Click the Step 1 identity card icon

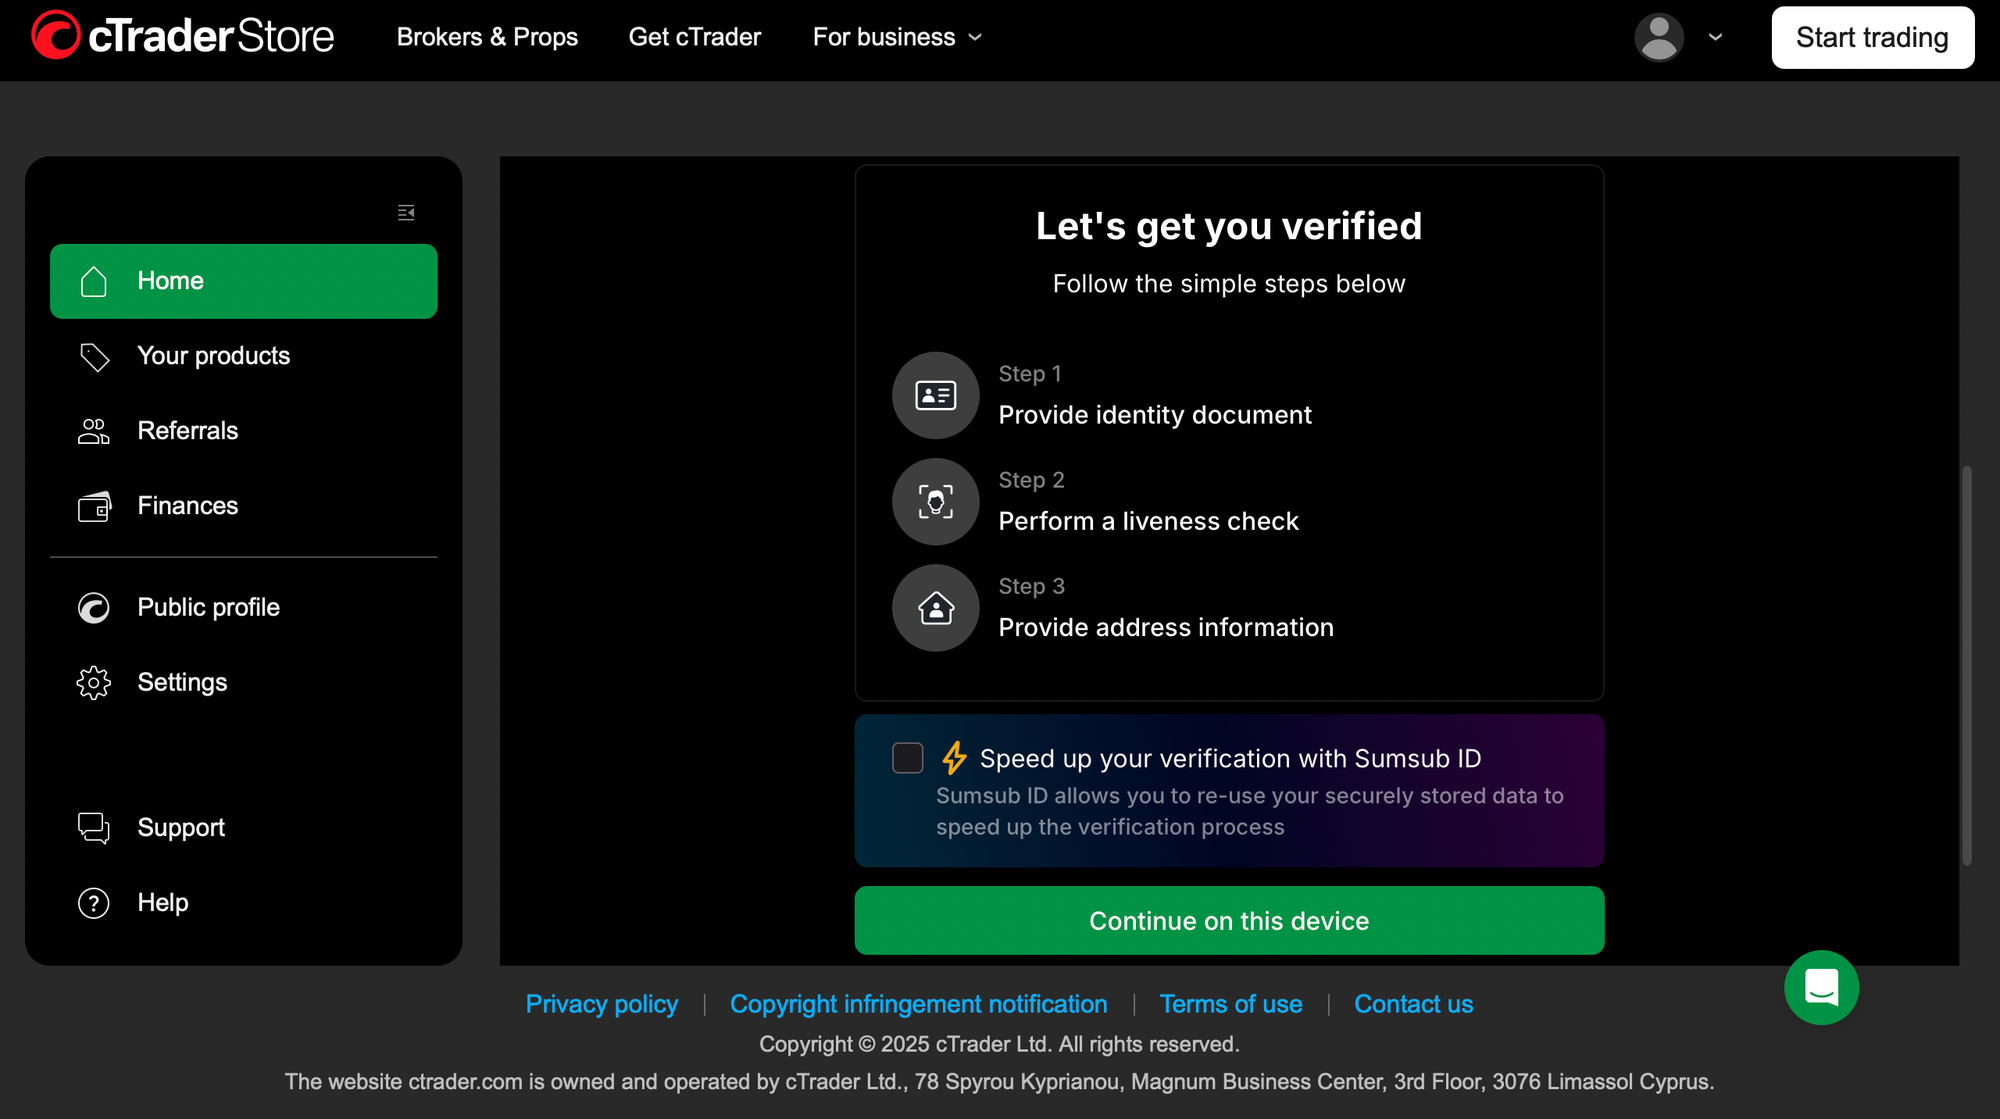point(935,395)
